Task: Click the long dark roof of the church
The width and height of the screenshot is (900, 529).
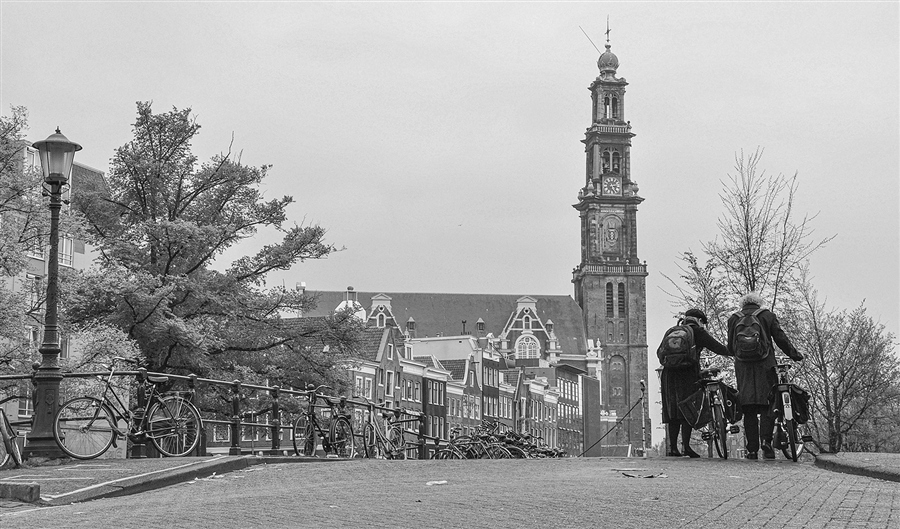Action: (x=450, y=312)
